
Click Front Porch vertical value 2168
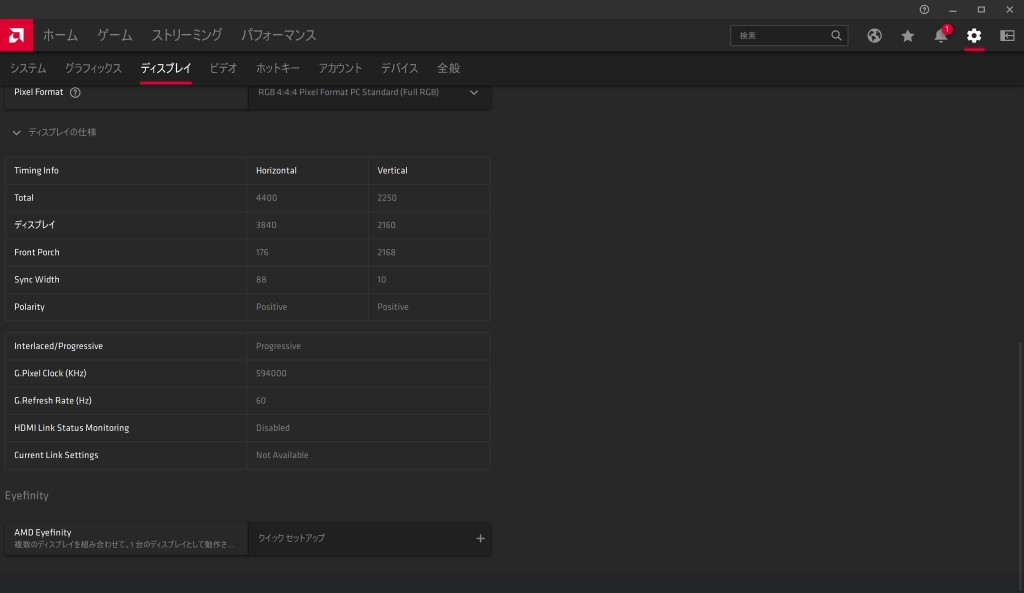386,252
